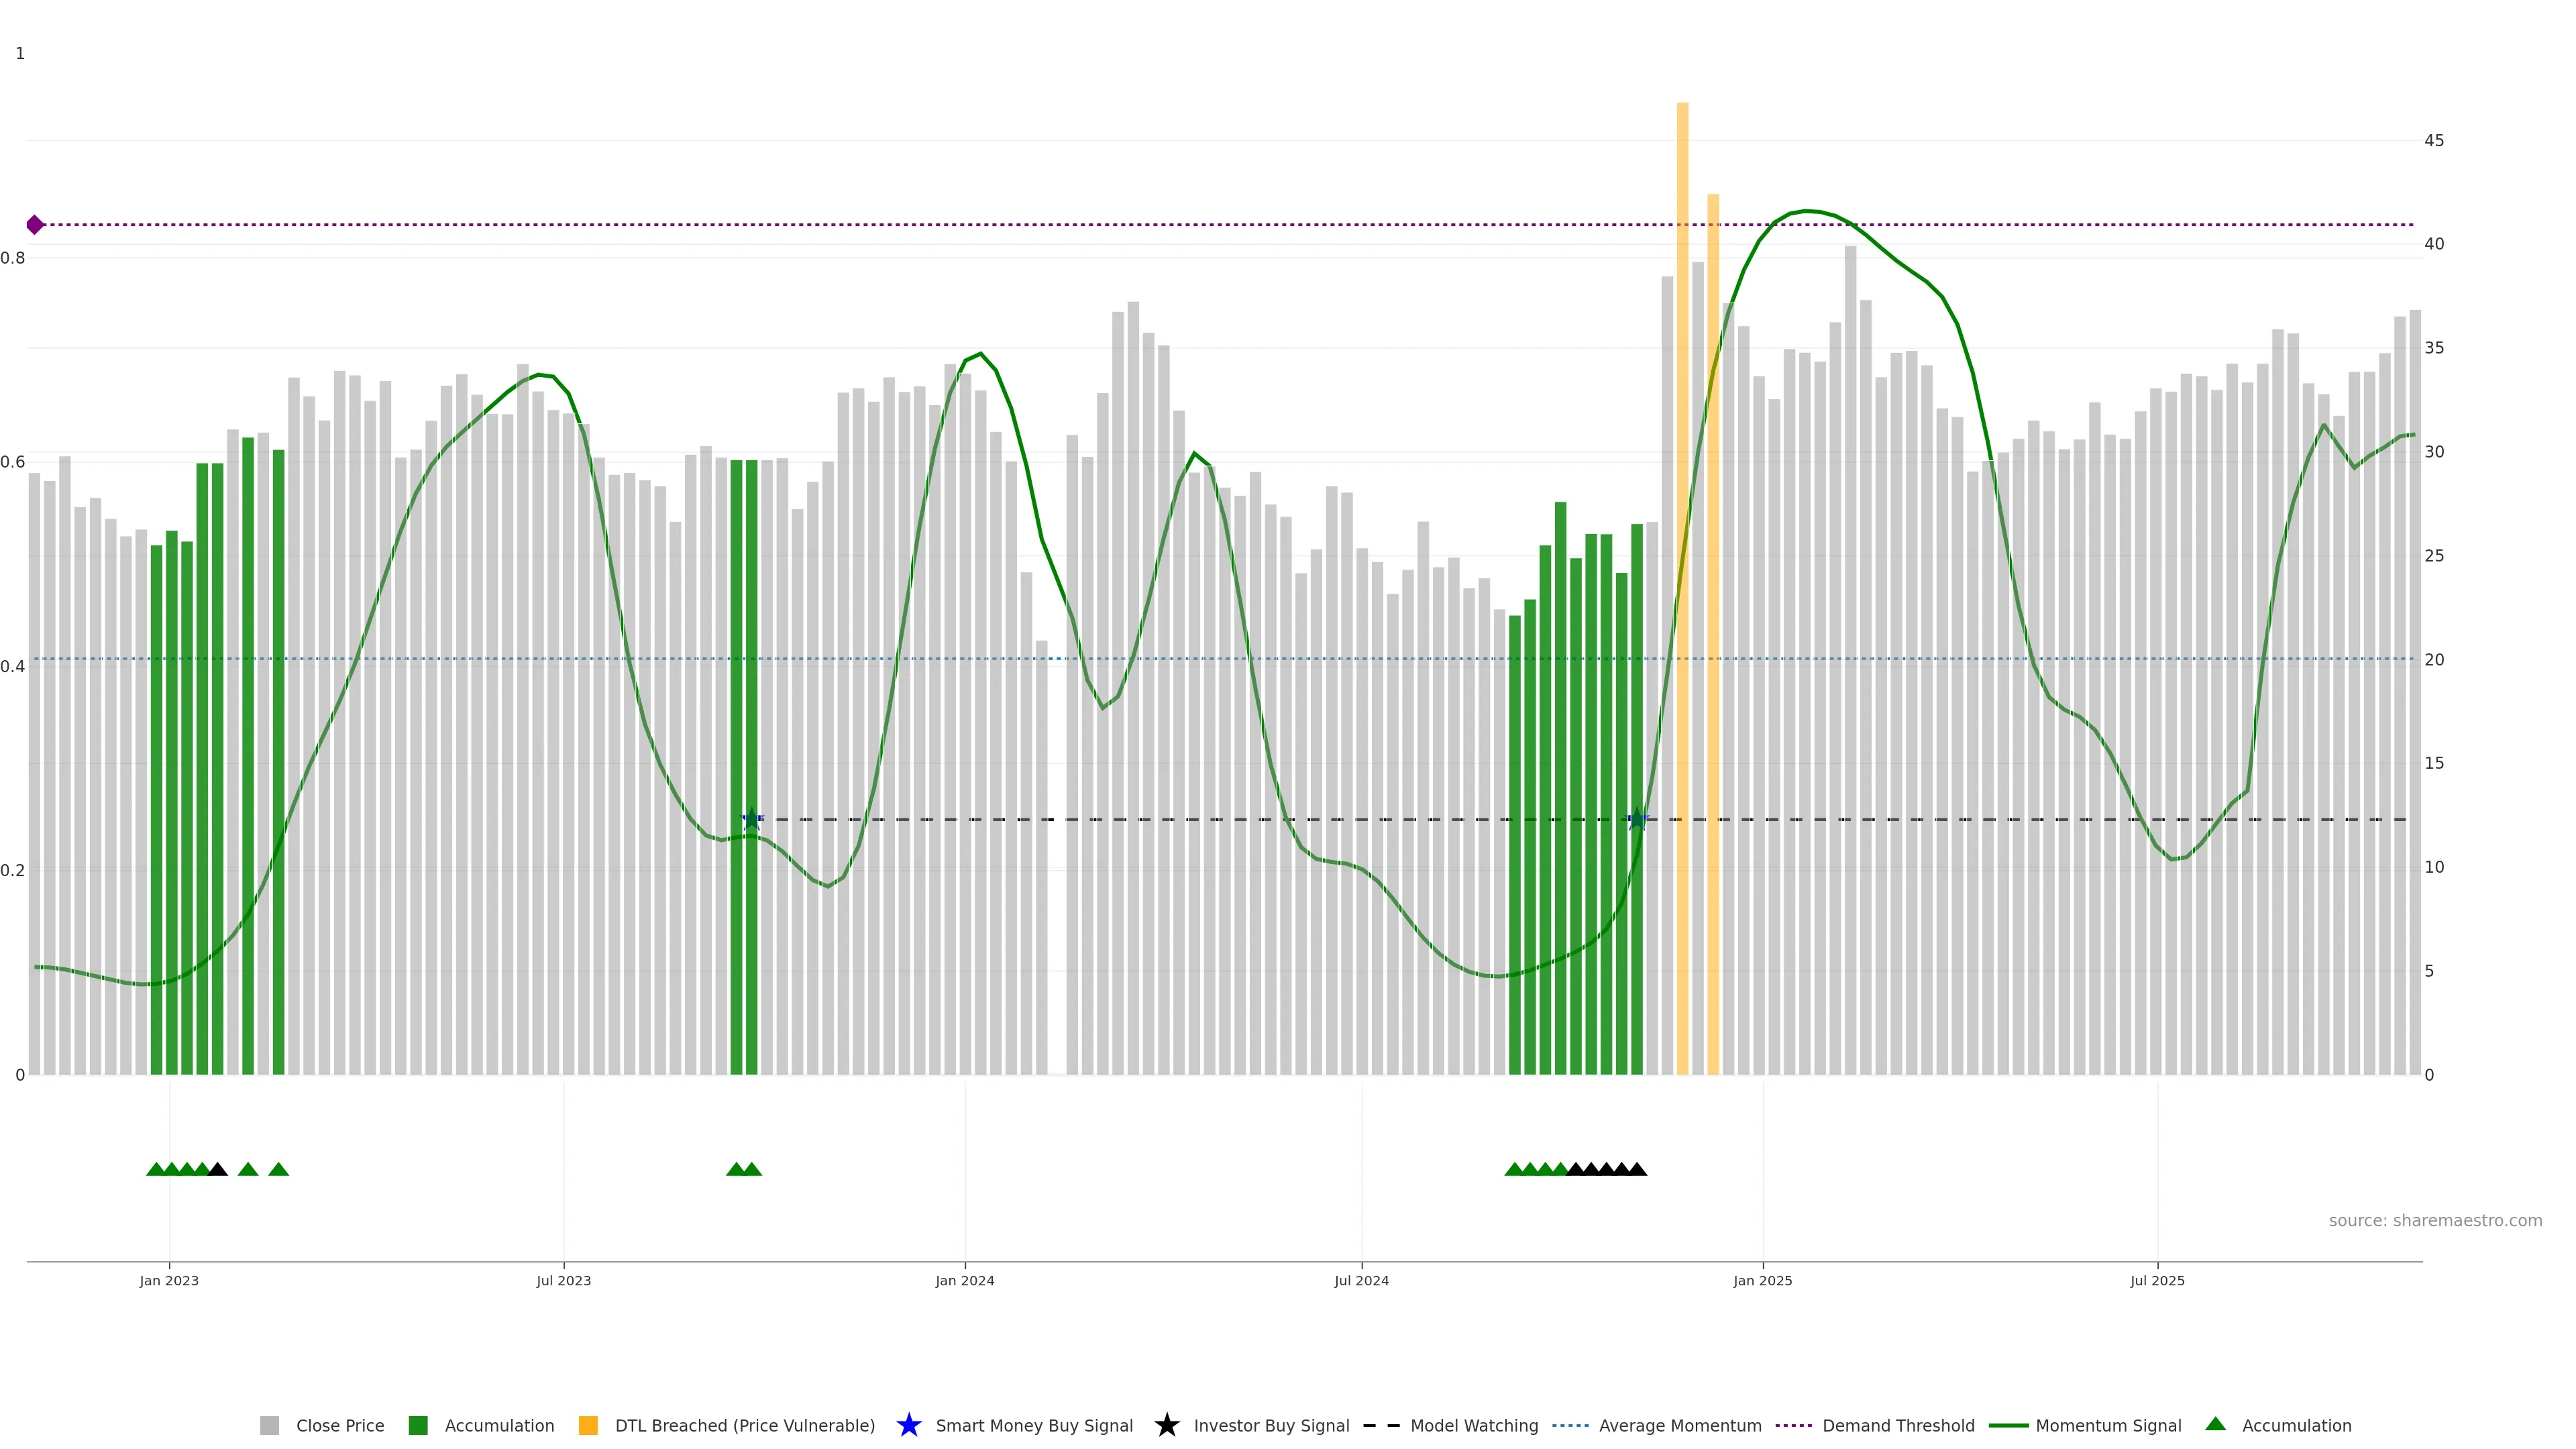The width and height of the screenshot is (2576, 1449).
Task: Click the purple diamond on Demand Threshold line
Action: [x=35, y=225]
